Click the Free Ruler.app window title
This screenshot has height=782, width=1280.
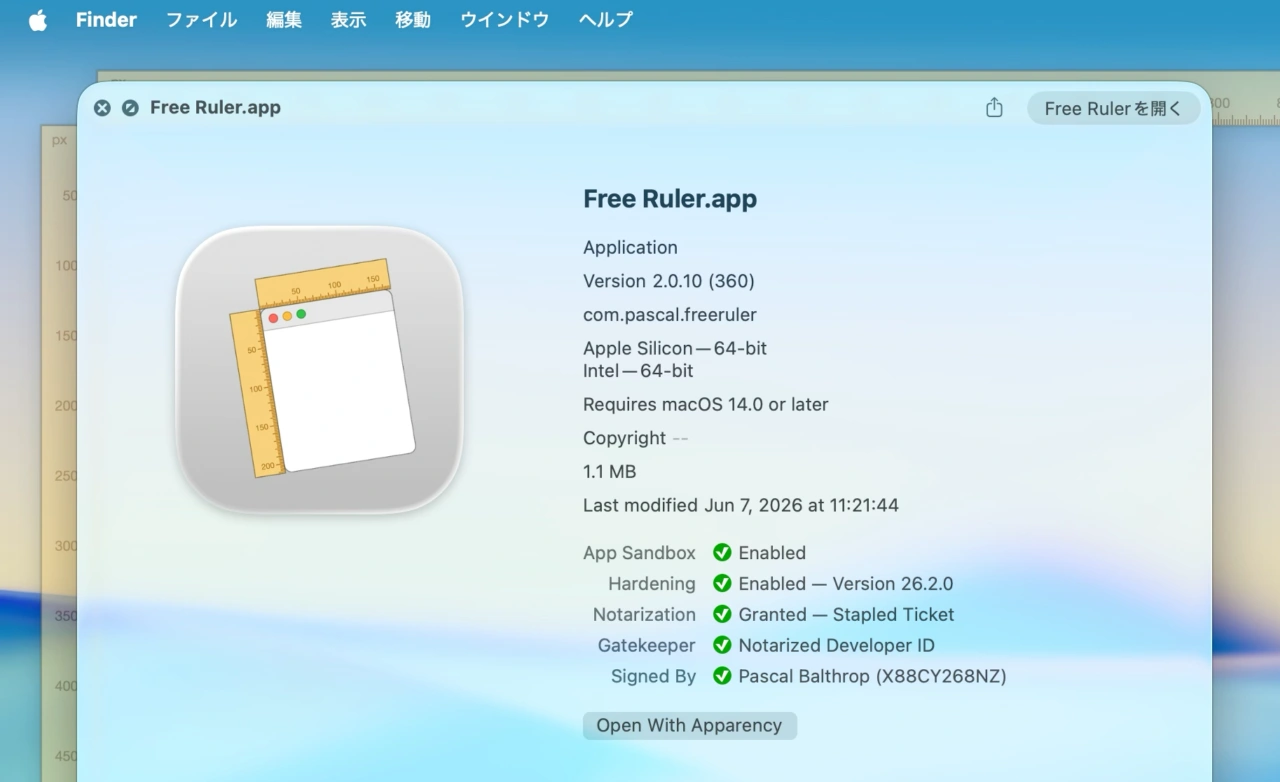[x=215, y=108]
